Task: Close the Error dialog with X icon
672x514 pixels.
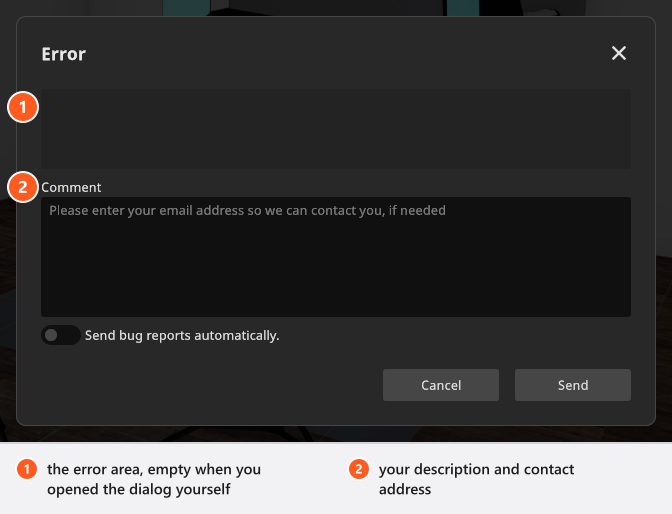Action: [x=618, y=53]
